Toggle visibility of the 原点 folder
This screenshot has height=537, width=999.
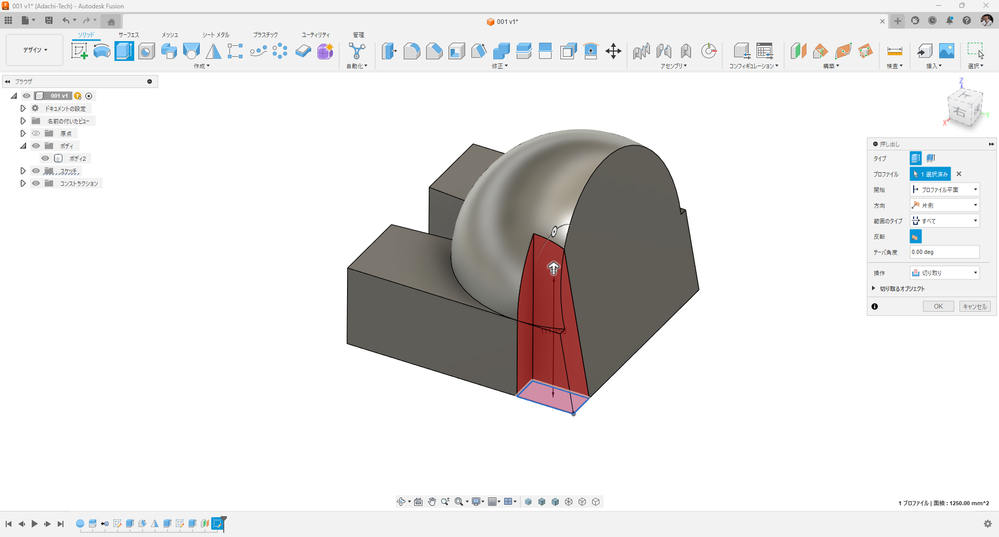(36, 133)
